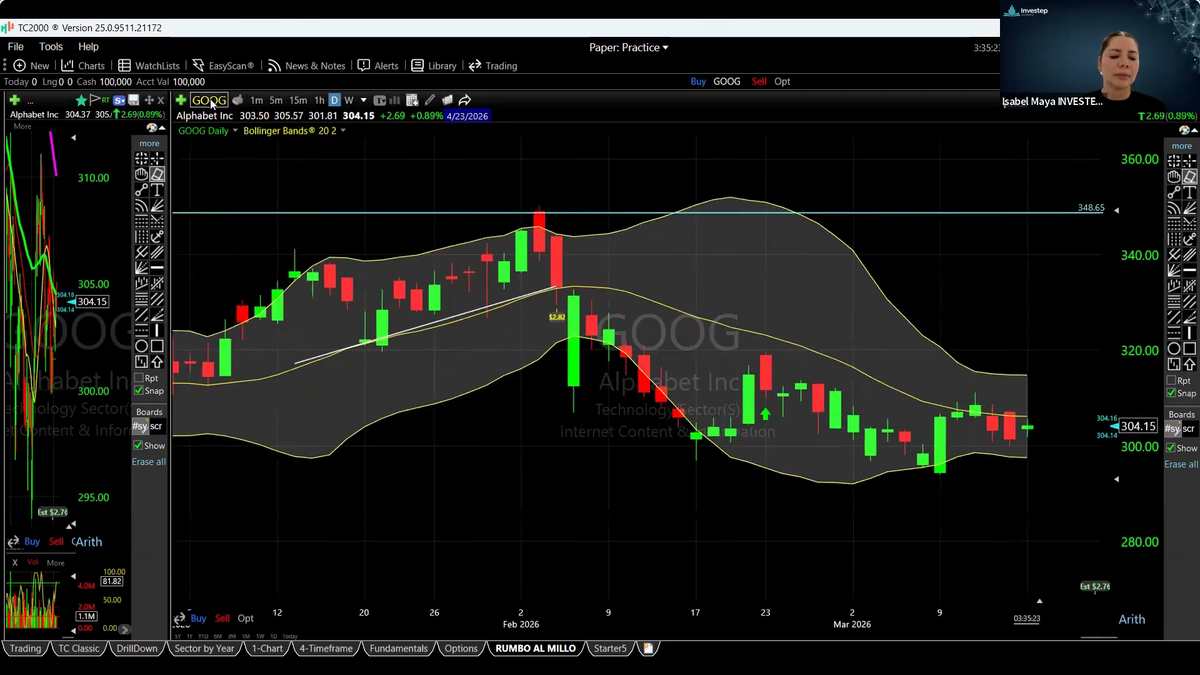Click Erase all in left palette
This screenshot has height=675, width=1200.
click(149, 462)
